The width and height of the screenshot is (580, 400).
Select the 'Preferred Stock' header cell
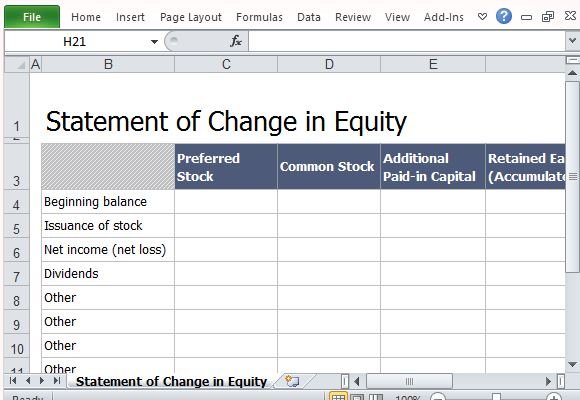click(226, 167)
